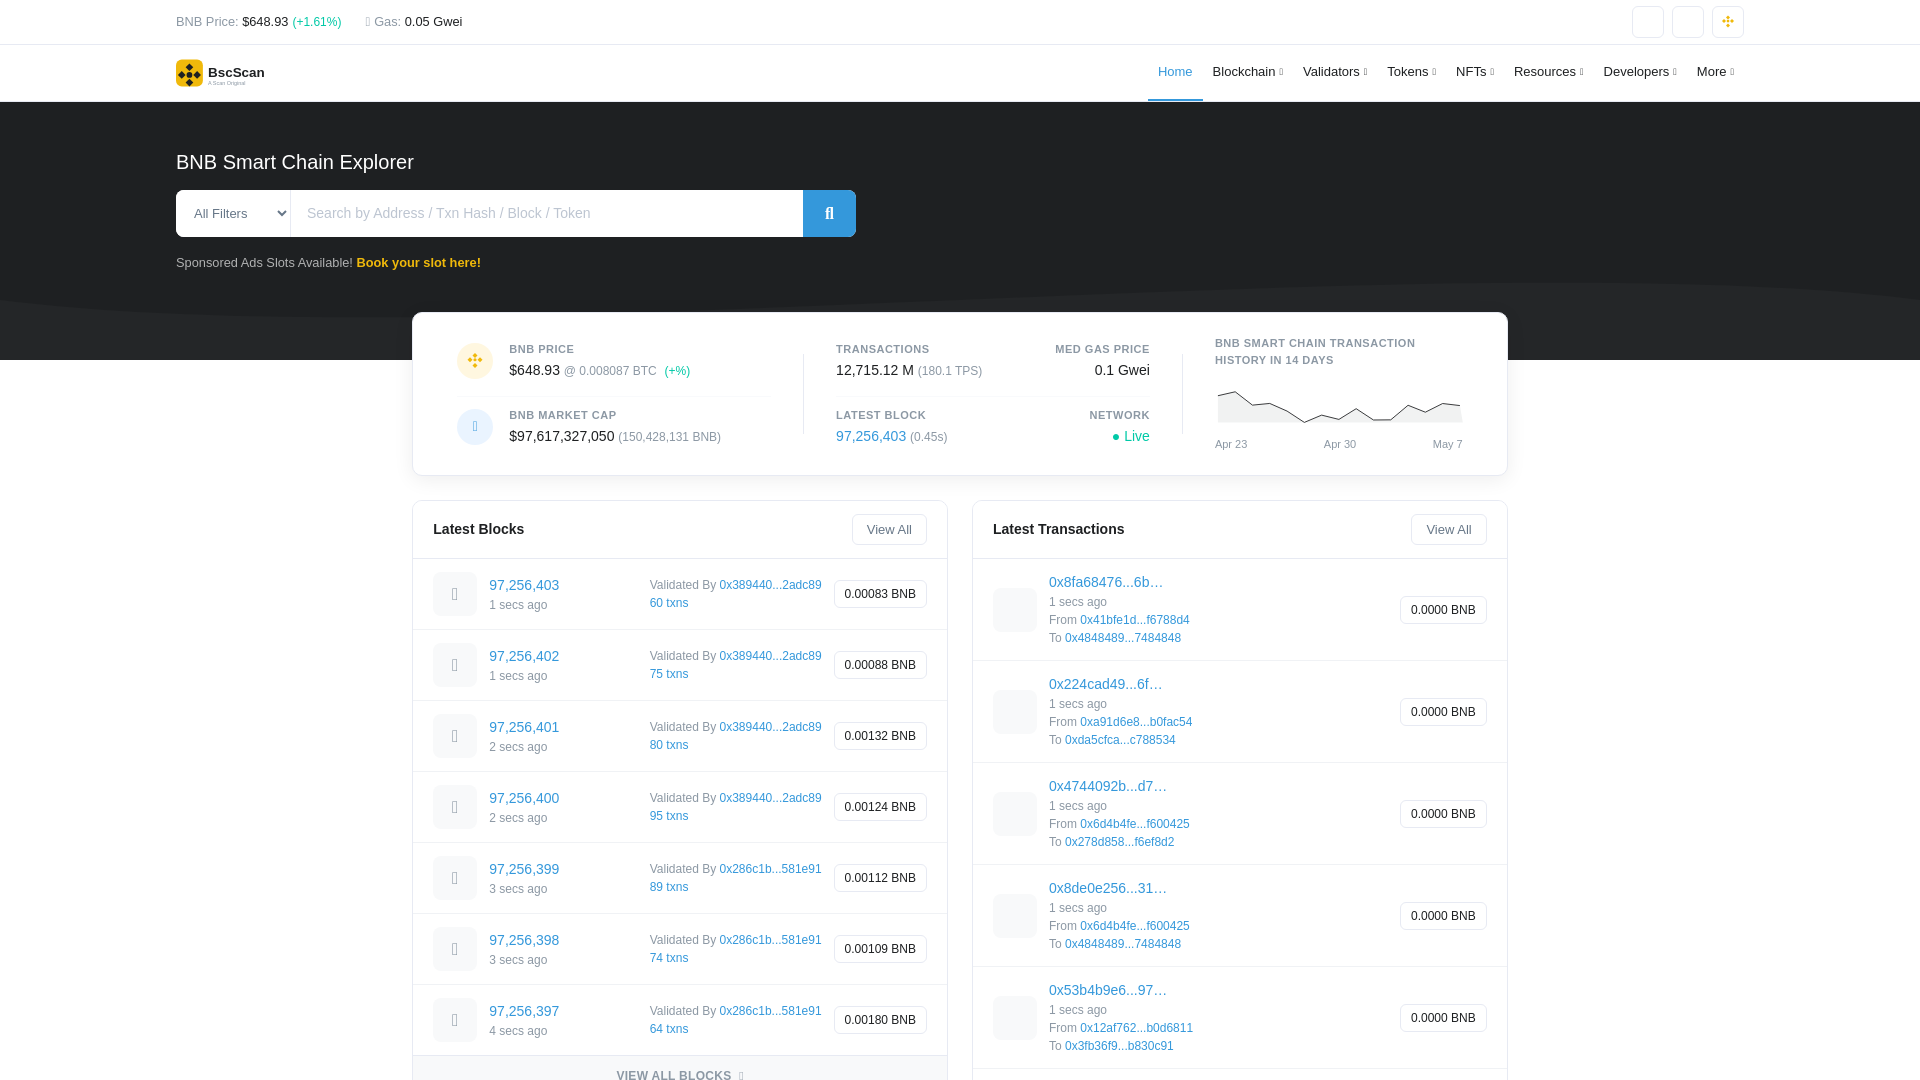Go to the Home tab
The height and width of the screenshot is (1080, 1920).
1175,72
